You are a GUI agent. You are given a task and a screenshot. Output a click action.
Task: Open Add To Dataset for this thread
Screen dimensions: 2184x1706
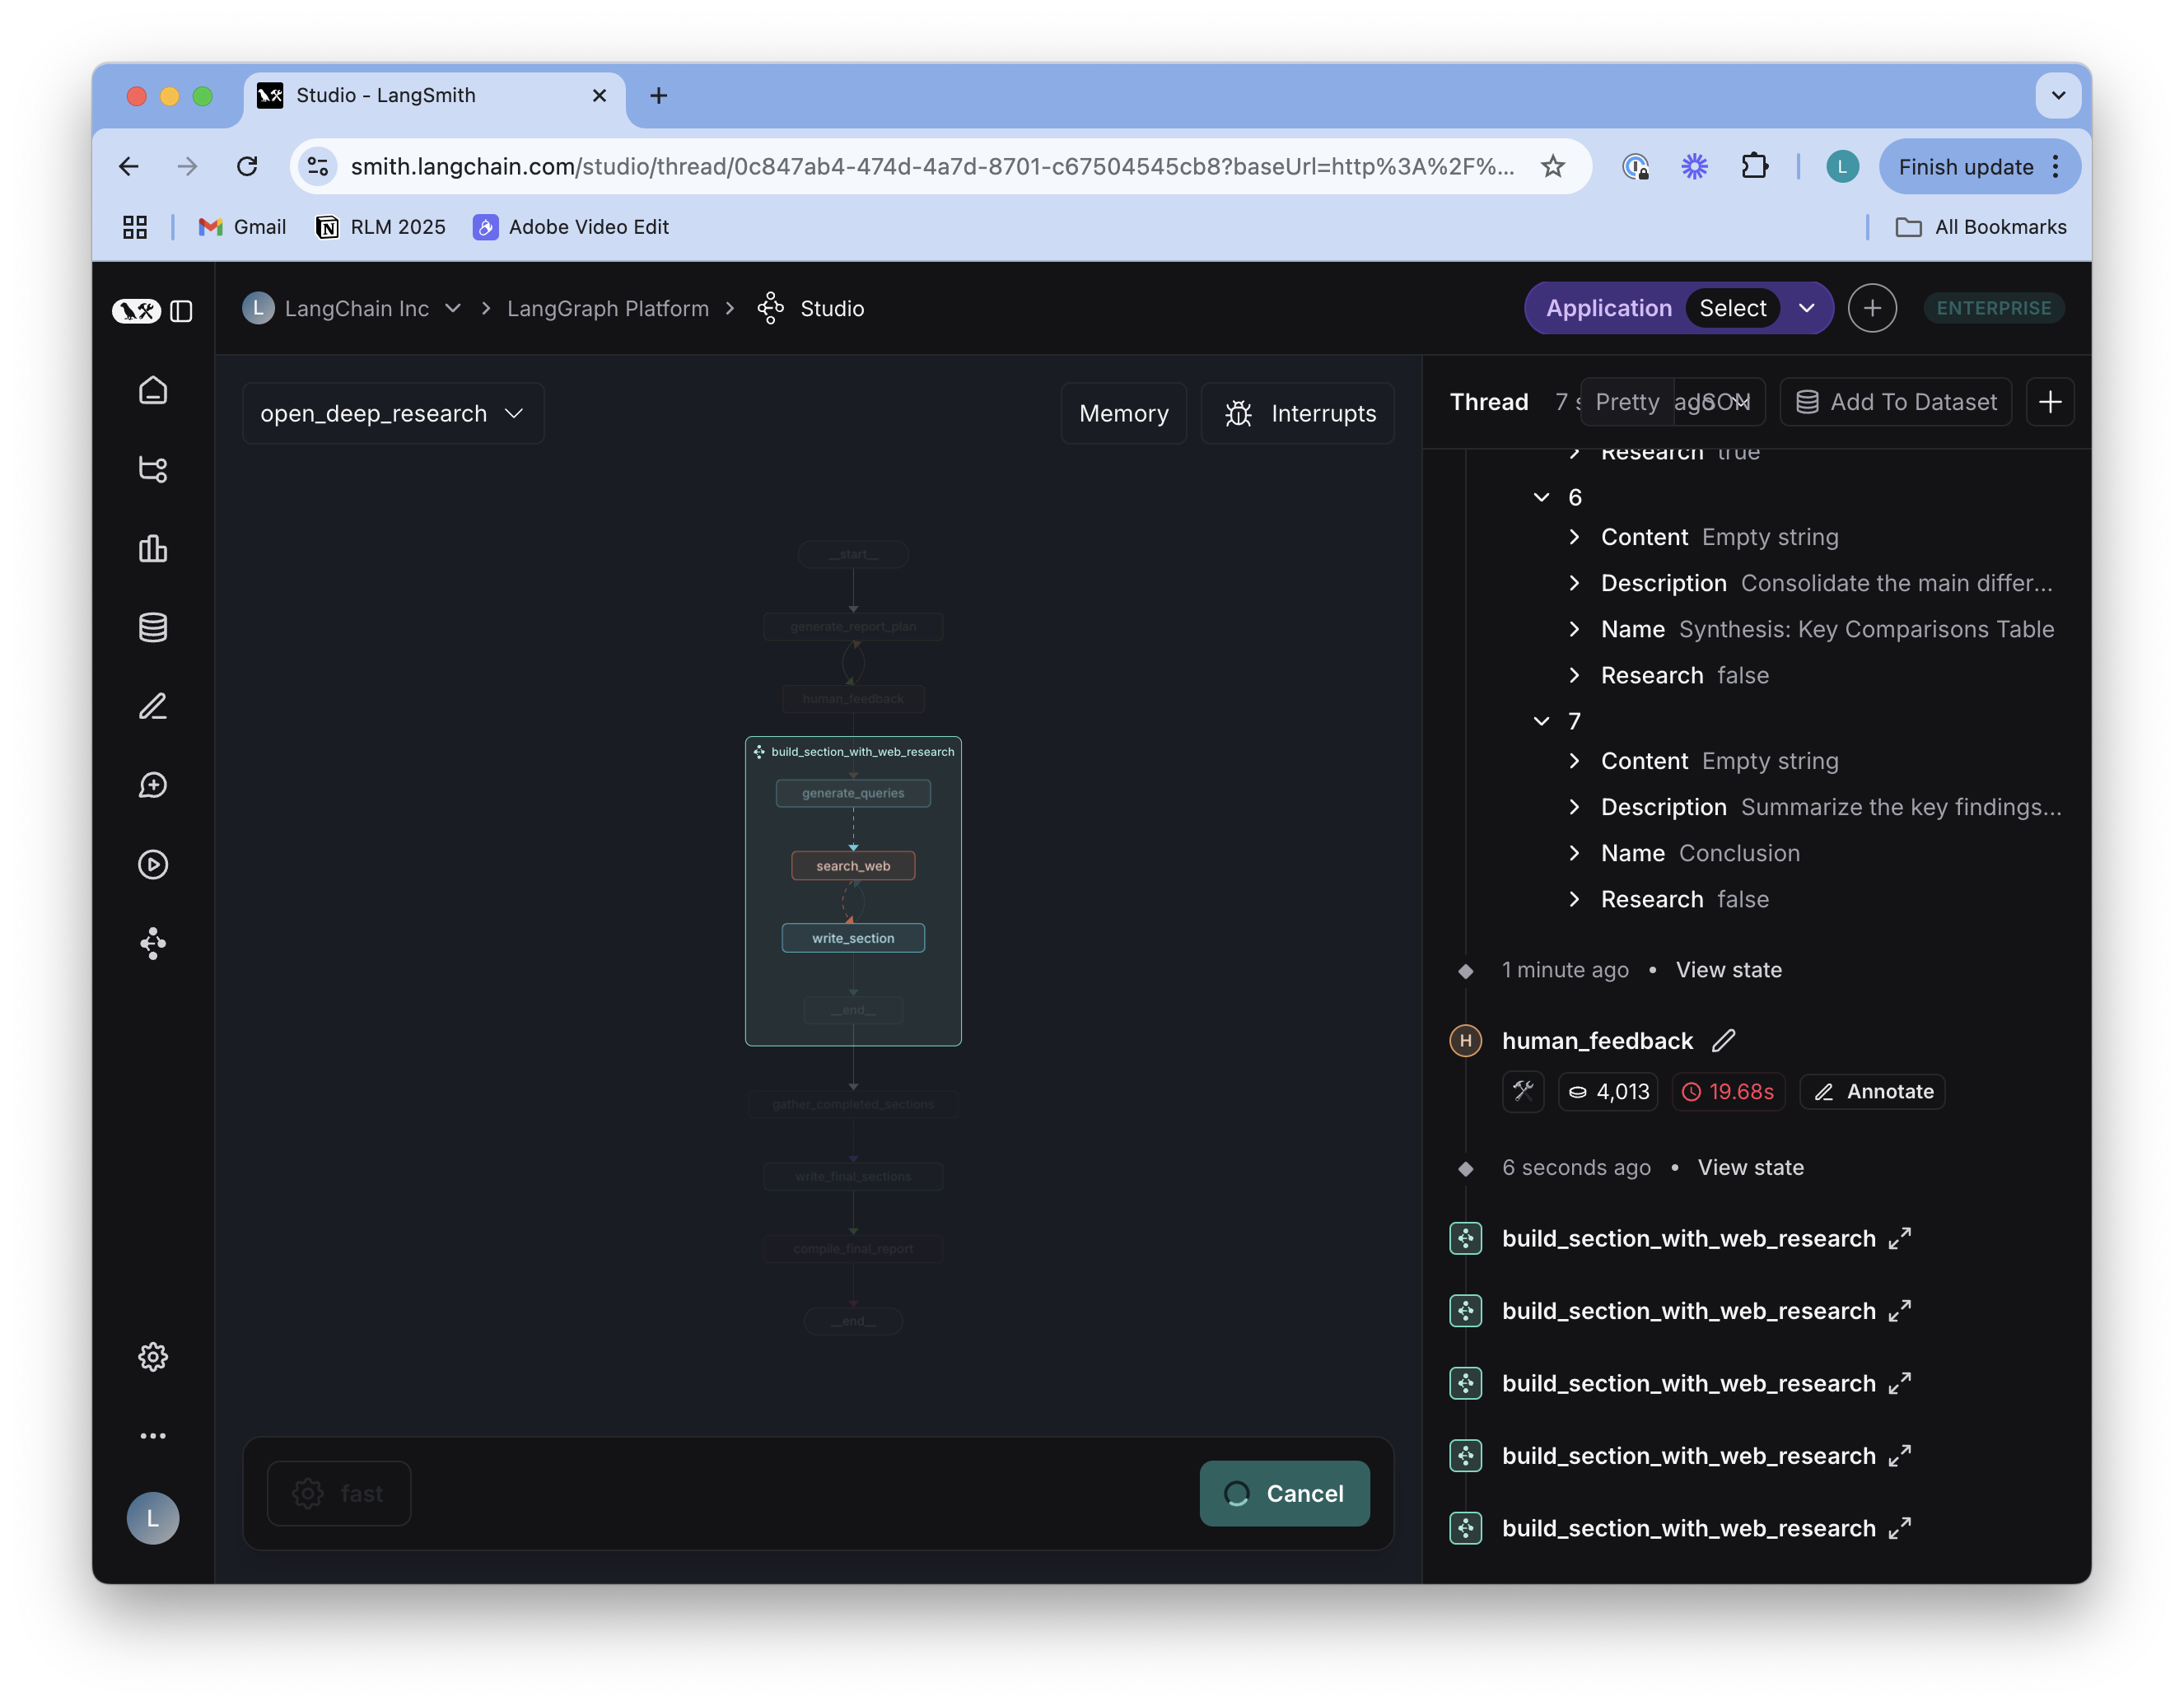[x=1895, y=401]
